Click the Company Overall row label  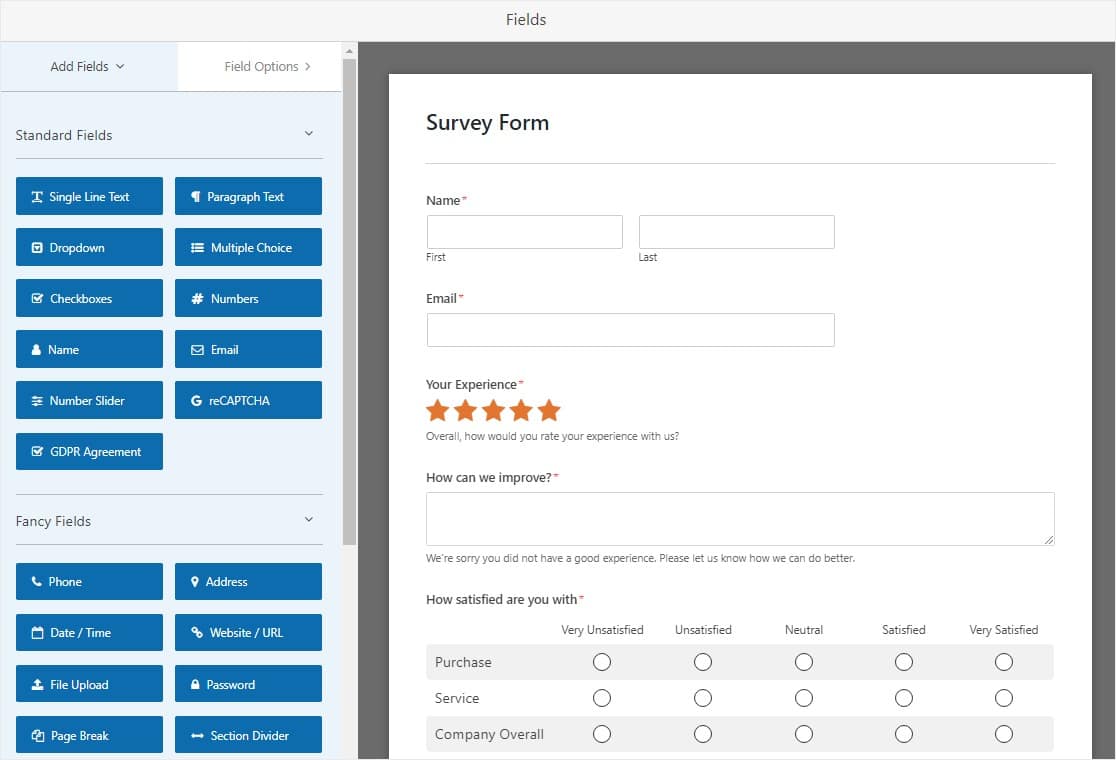(x=489, y=734)
